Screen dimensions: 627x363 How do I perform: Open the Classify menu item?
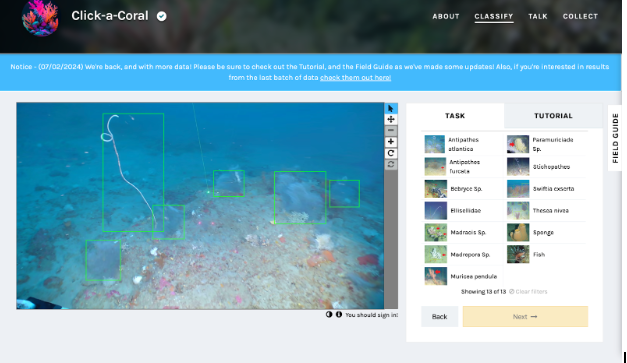tap(494, 16)
